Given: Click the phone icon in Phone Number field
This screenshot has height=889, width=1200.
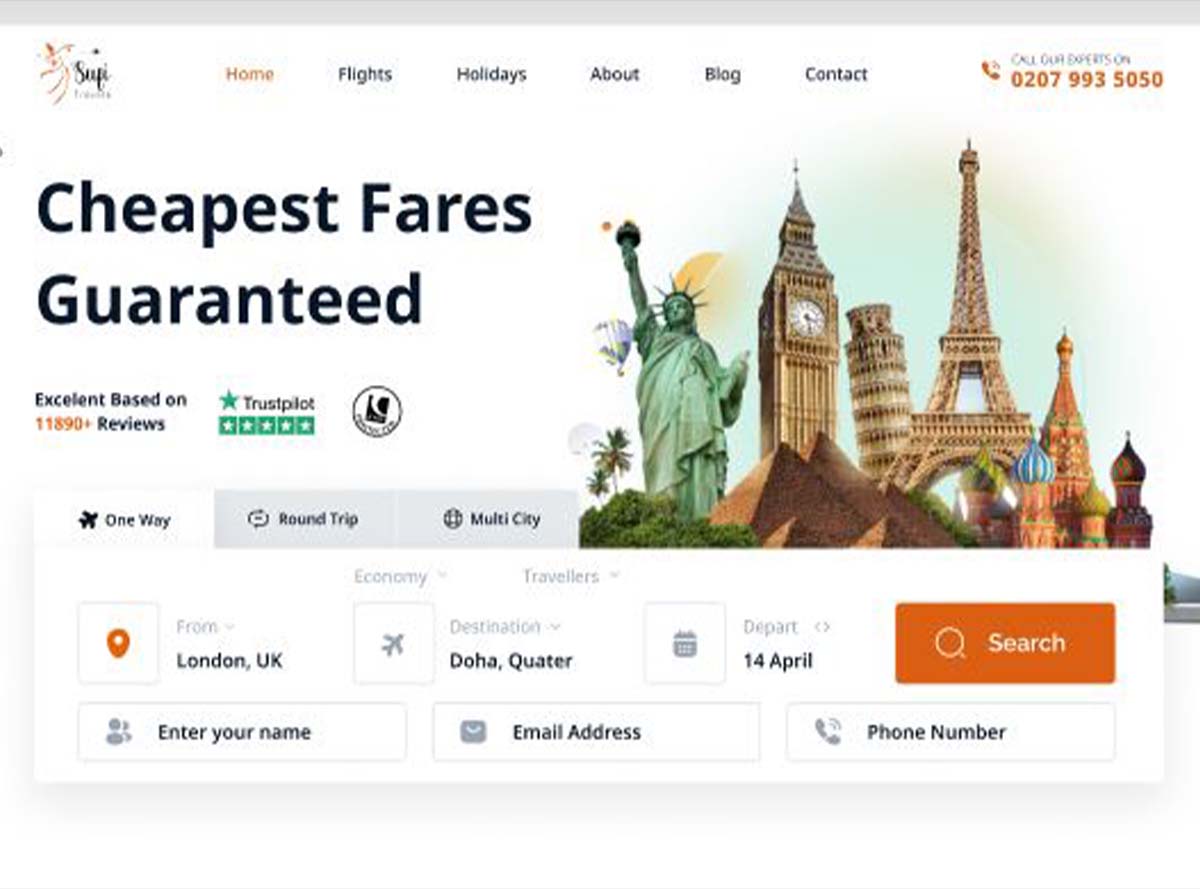Looking at the screenshot, I should (827, 732).
